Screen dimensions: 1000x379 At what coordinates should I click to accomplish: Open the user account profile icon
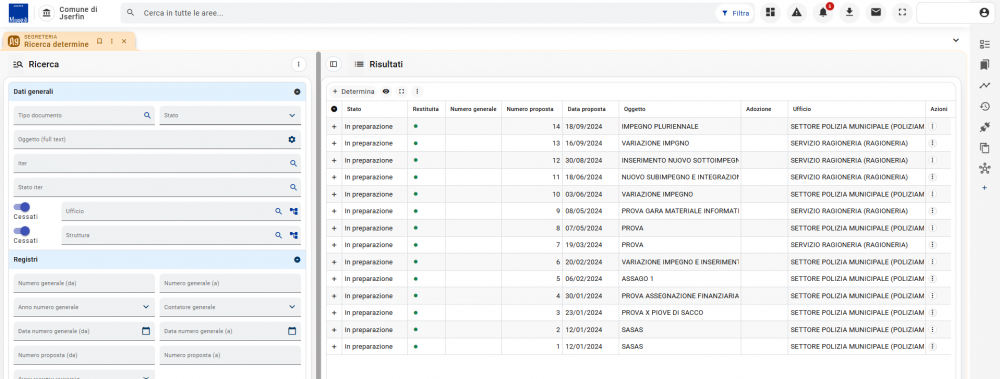pyautogui.click(x=984, y=12)
